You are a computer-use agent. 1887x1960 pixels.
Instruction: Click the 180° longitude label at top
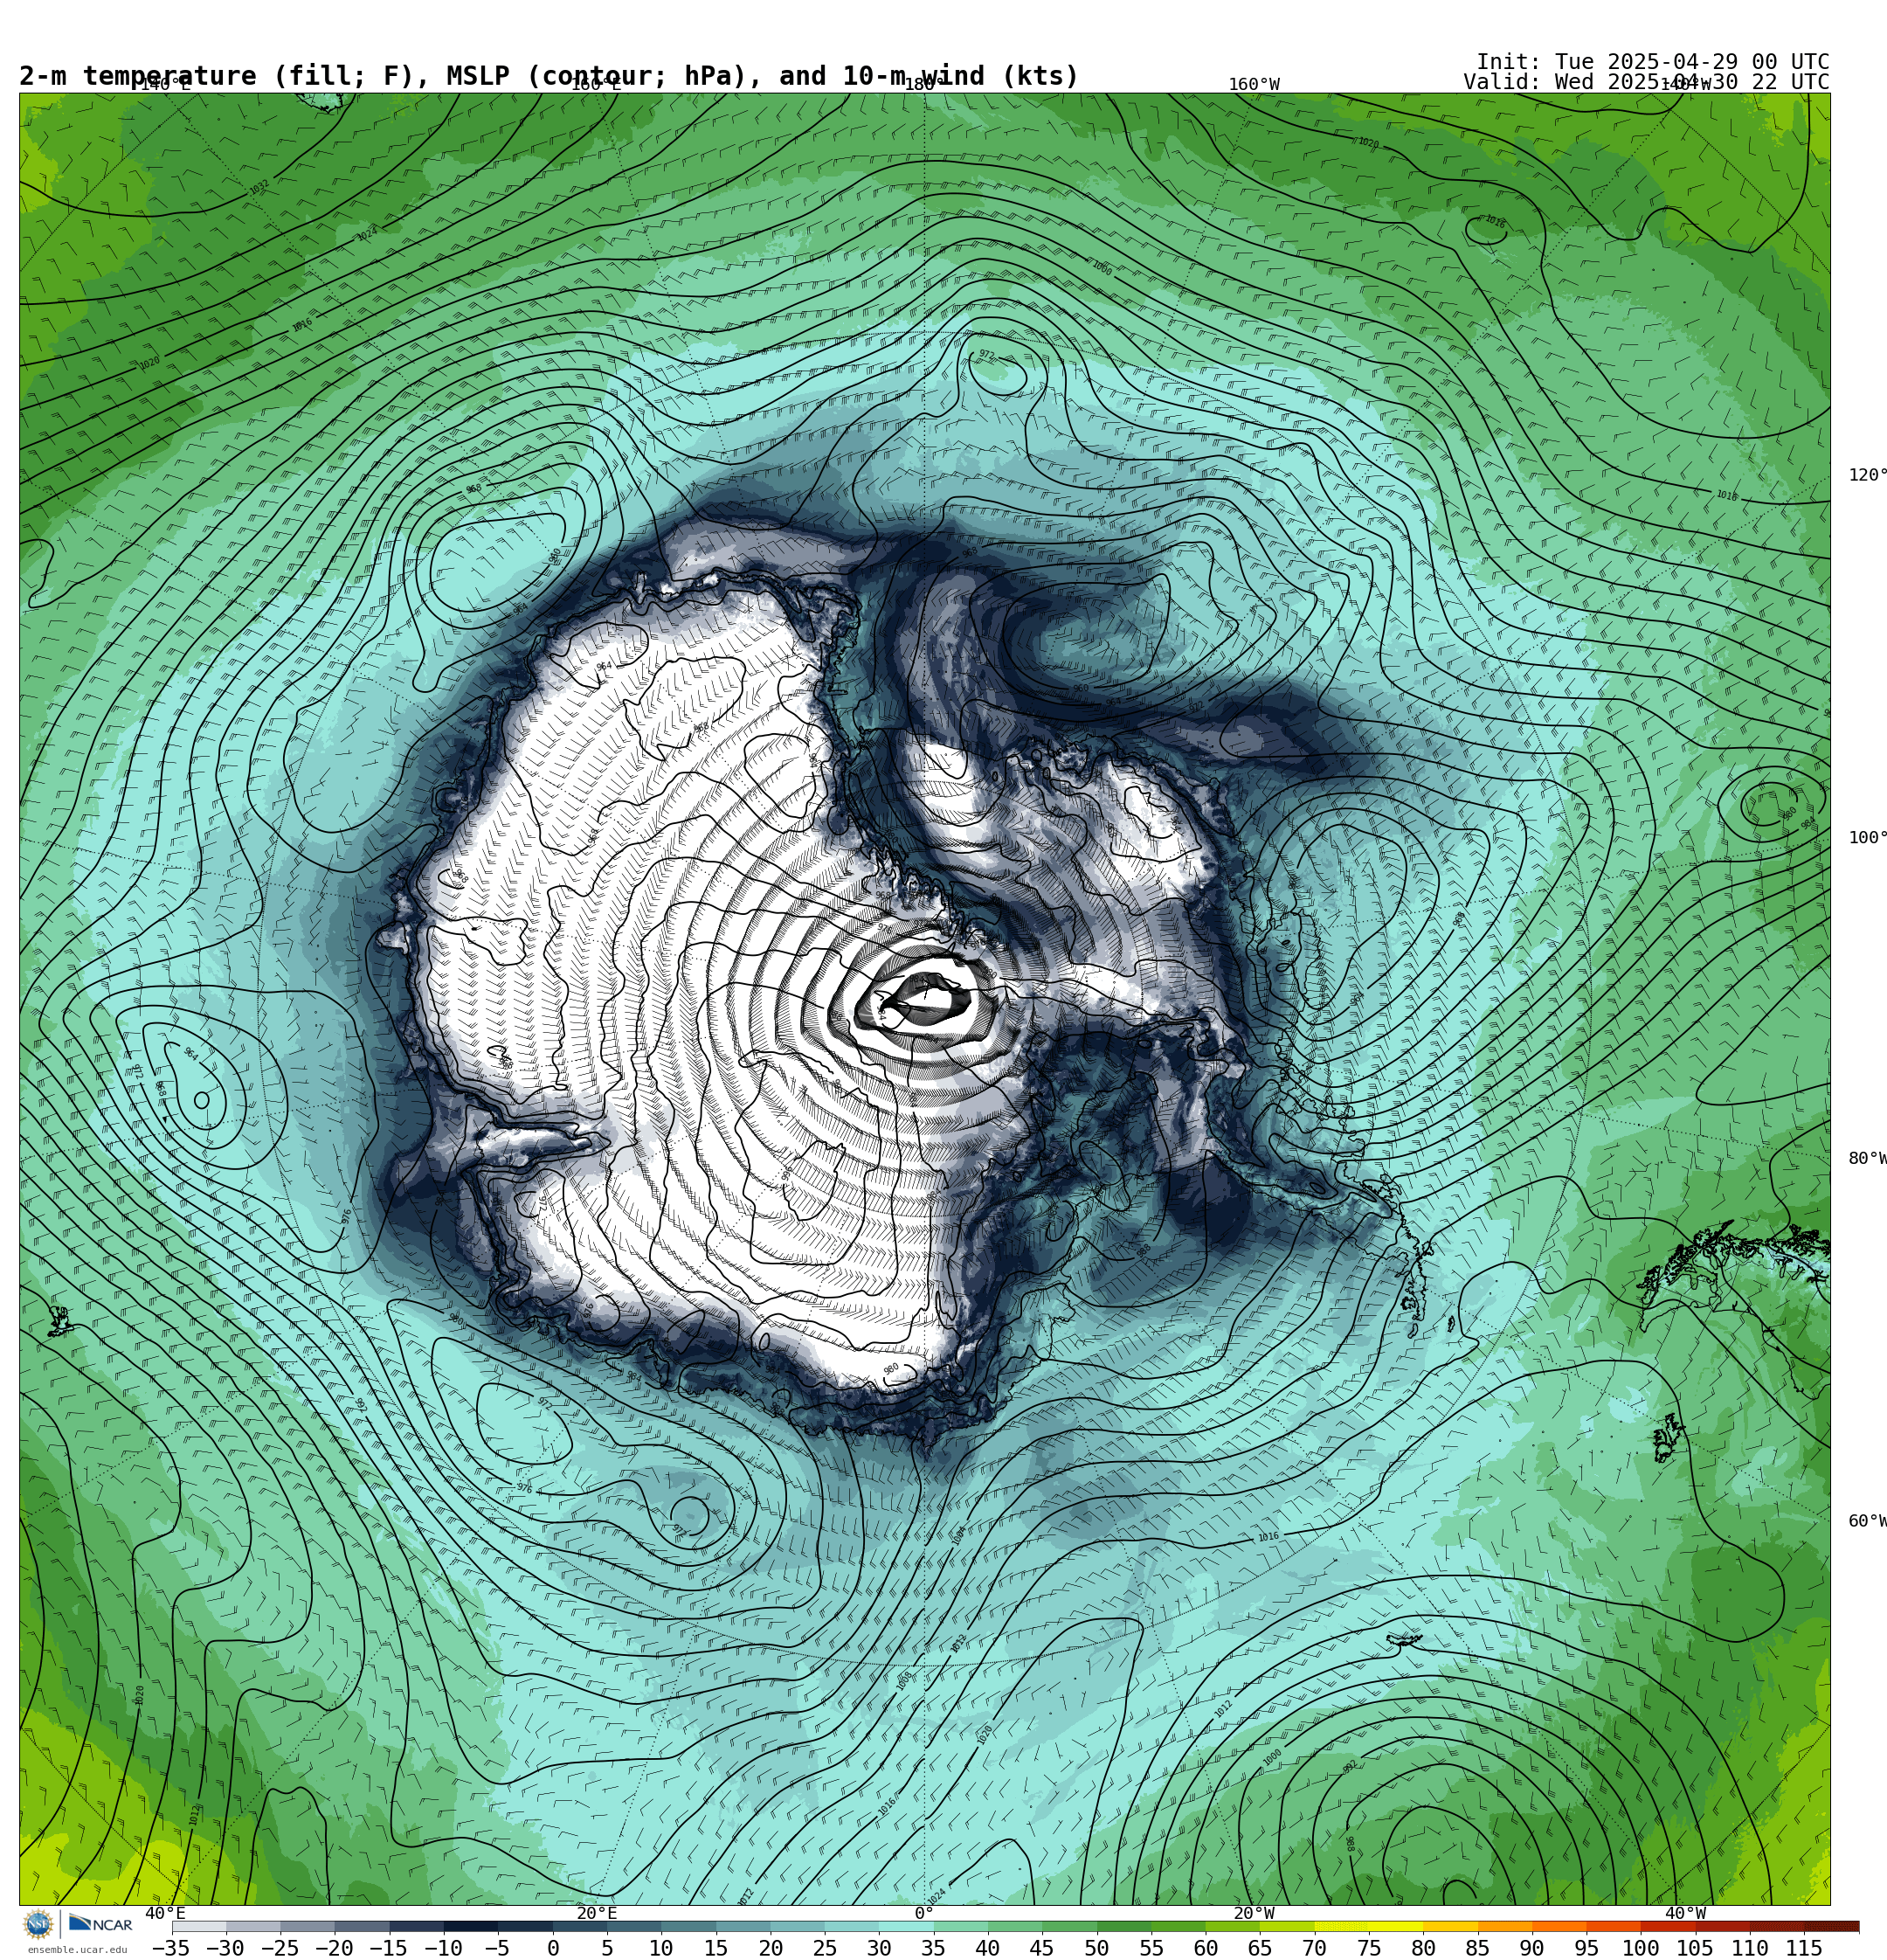point(924,84)
